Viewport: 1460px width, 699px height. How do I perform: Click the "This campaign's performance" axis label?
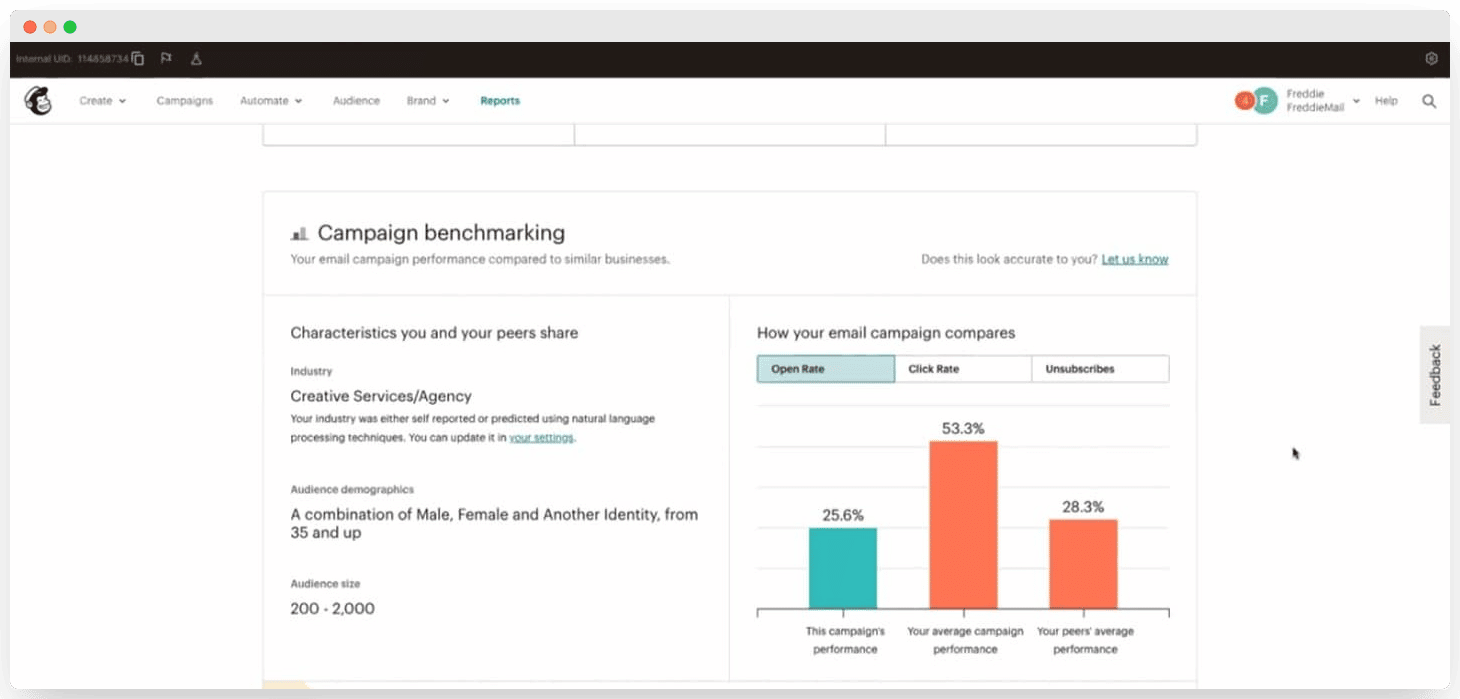click(845, 640)
